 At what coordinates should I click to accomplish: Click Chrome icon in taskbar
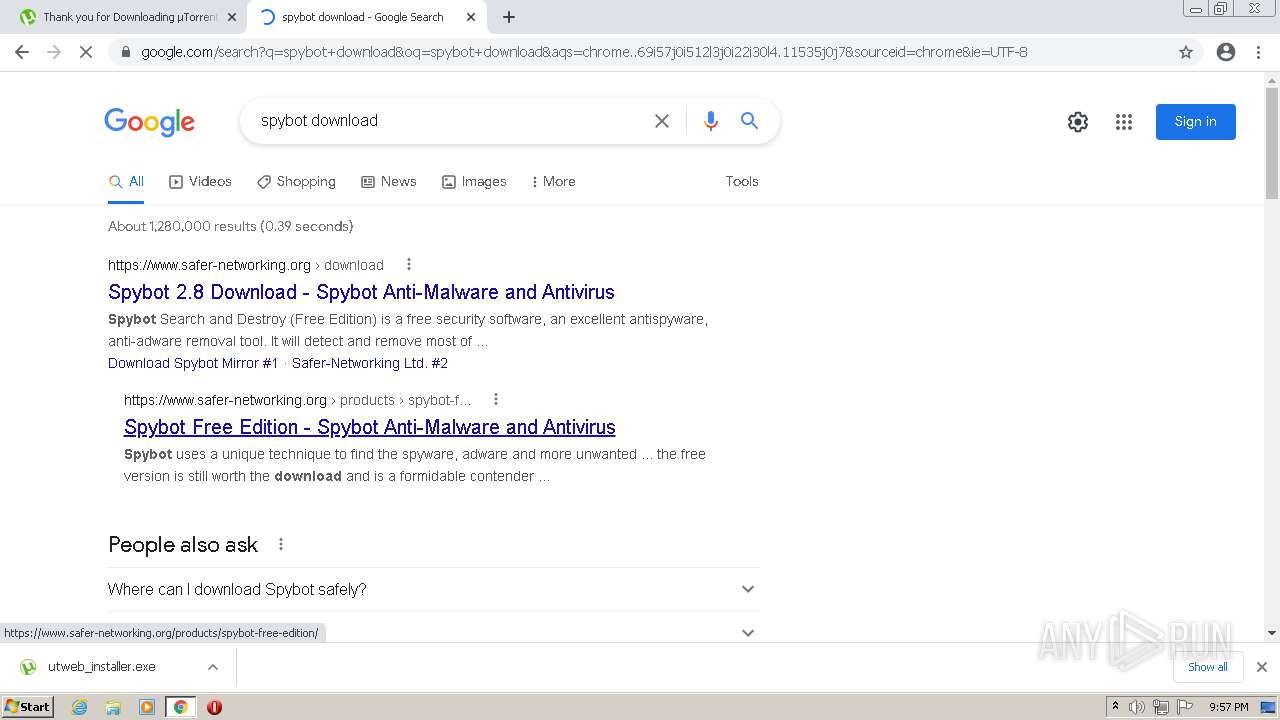pyautogui.click(x=180, y=707)
